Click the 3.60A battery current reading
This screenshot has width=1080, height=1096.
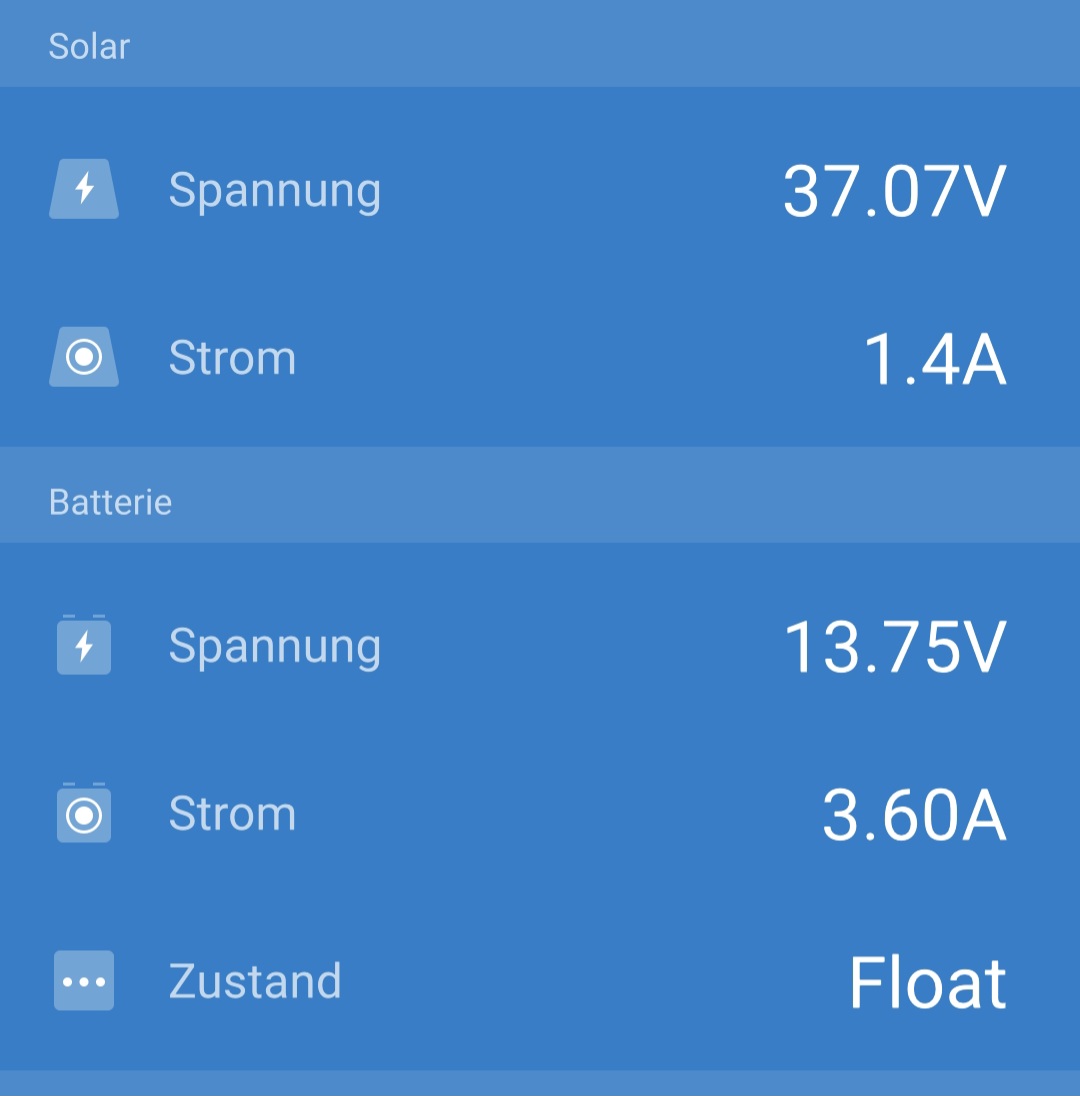point(913,816)
